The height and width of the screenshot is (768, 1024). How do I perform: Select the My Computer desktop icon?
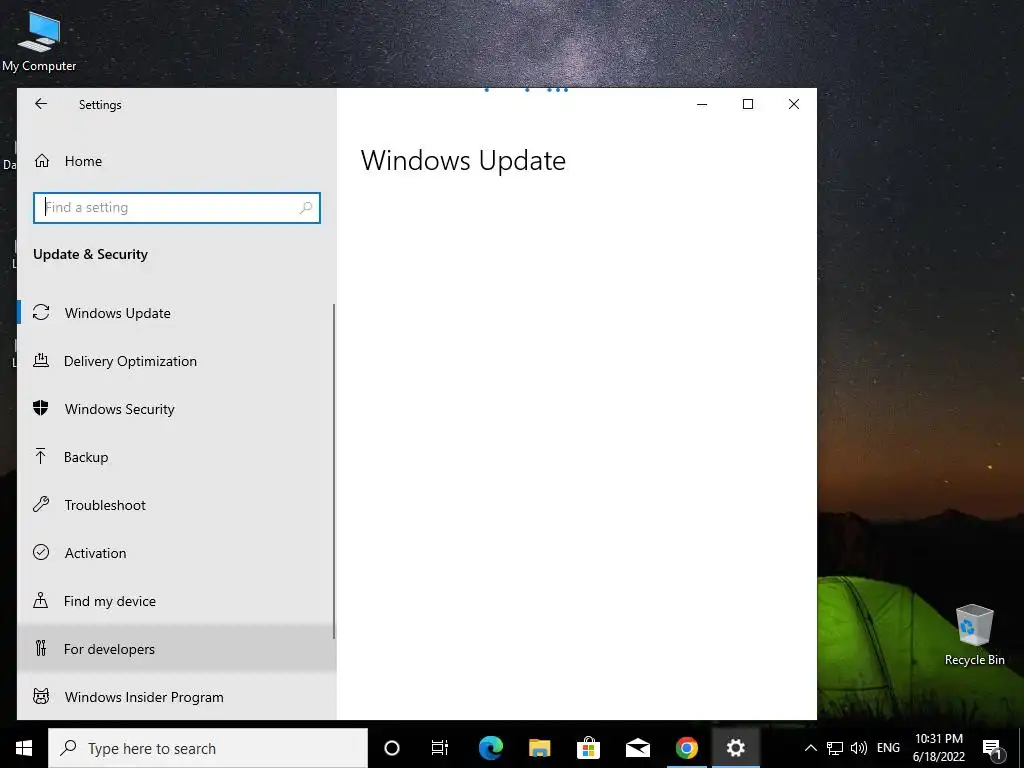pos(39,42)
